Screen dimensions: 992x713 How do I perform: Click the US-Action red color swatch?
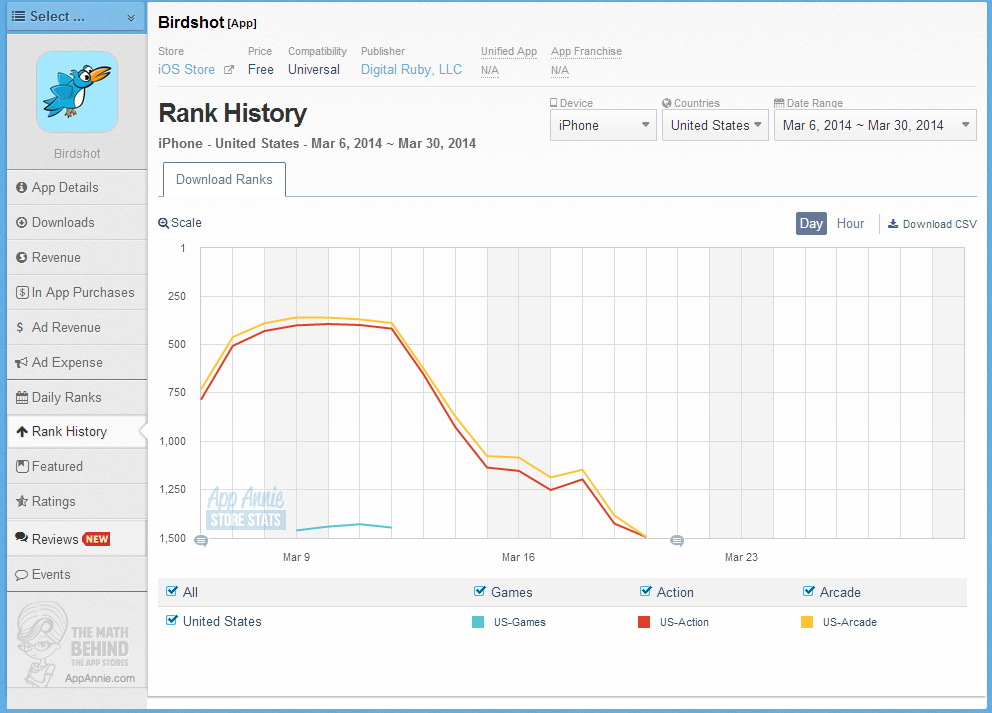(644, 622)
